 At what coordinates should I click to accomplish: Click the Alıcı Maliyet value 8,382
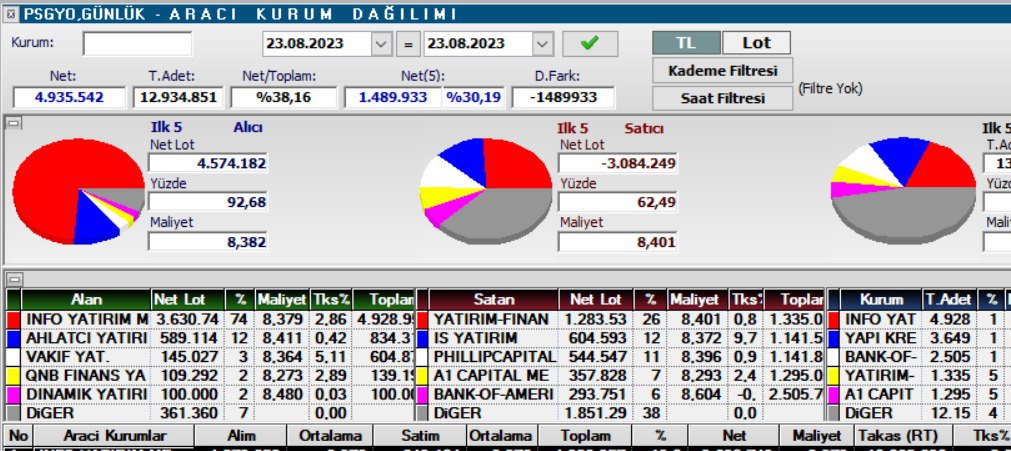click(x=208, y=242)
